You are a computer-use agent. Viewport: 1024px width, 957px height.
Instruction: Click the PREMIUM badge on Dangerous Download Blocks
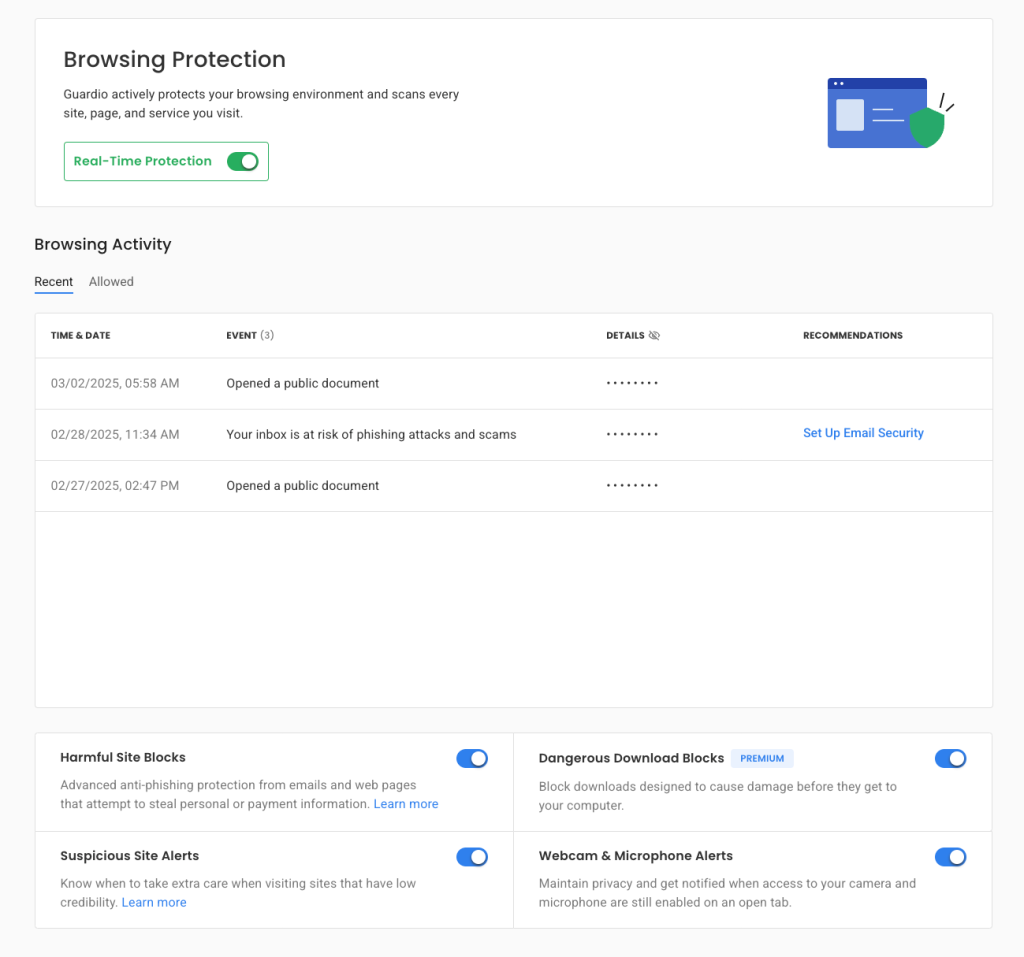tap(761, 758)
